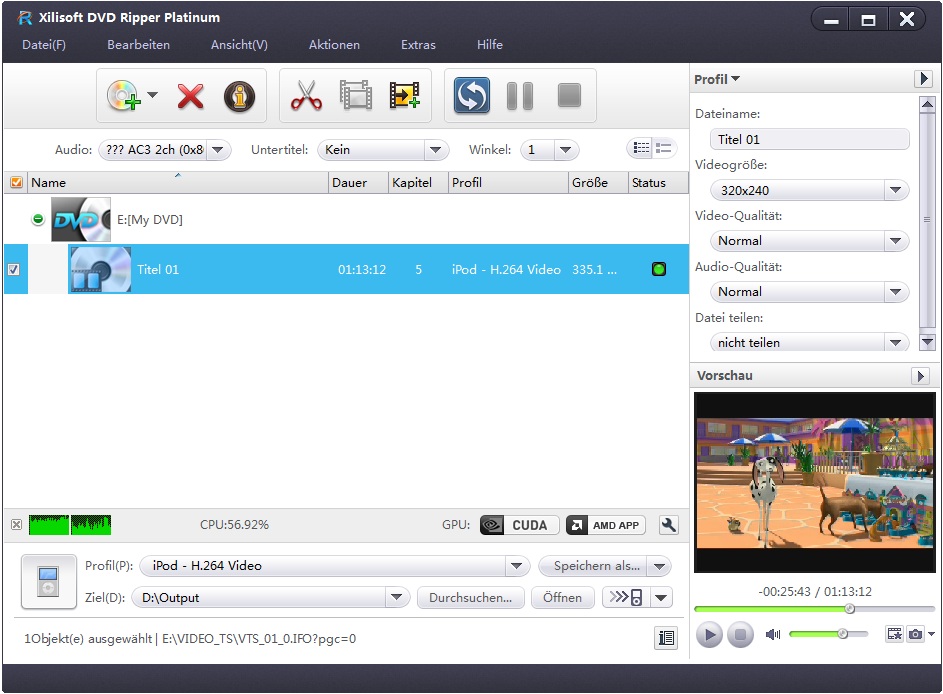Open the Winkel angle dropdown

tap(565, 149)
